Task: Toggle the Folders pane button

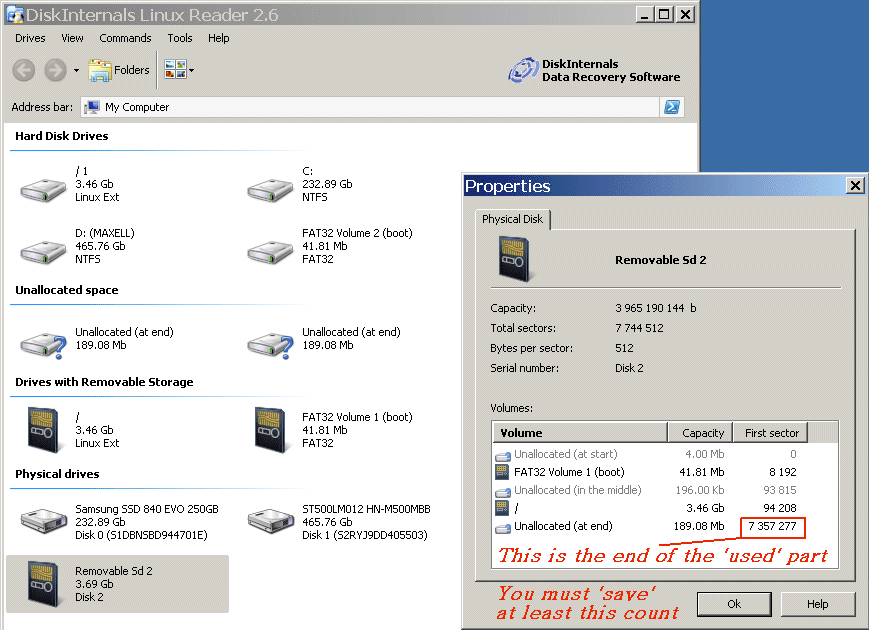Action: tap(119, 70)
